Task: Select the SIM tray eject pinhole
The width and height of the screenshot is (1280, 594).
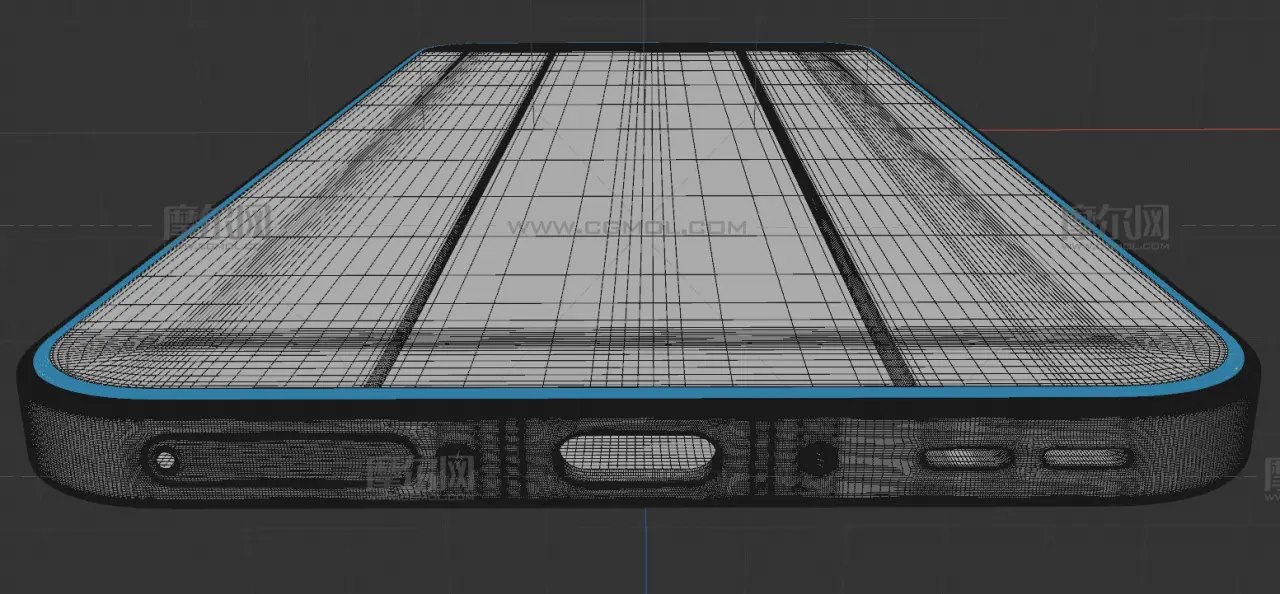Action: coord(164,461)
